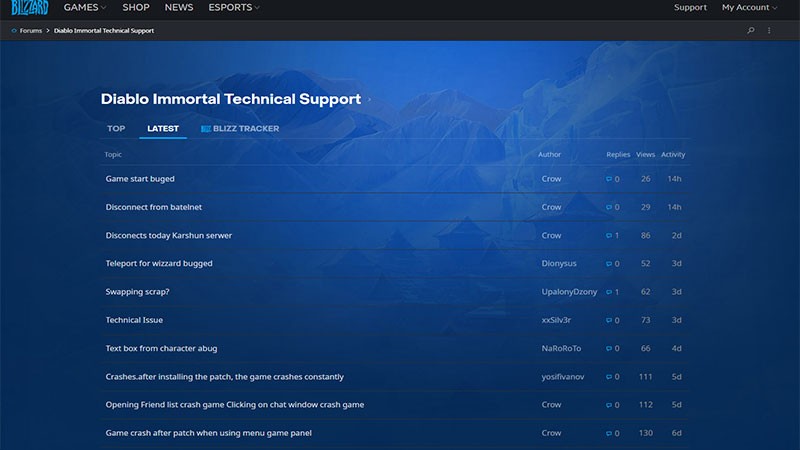This screenshot has height=450, width=800.
Task: Open topic Game crash after patch menu panel
Action: [208, 433]
